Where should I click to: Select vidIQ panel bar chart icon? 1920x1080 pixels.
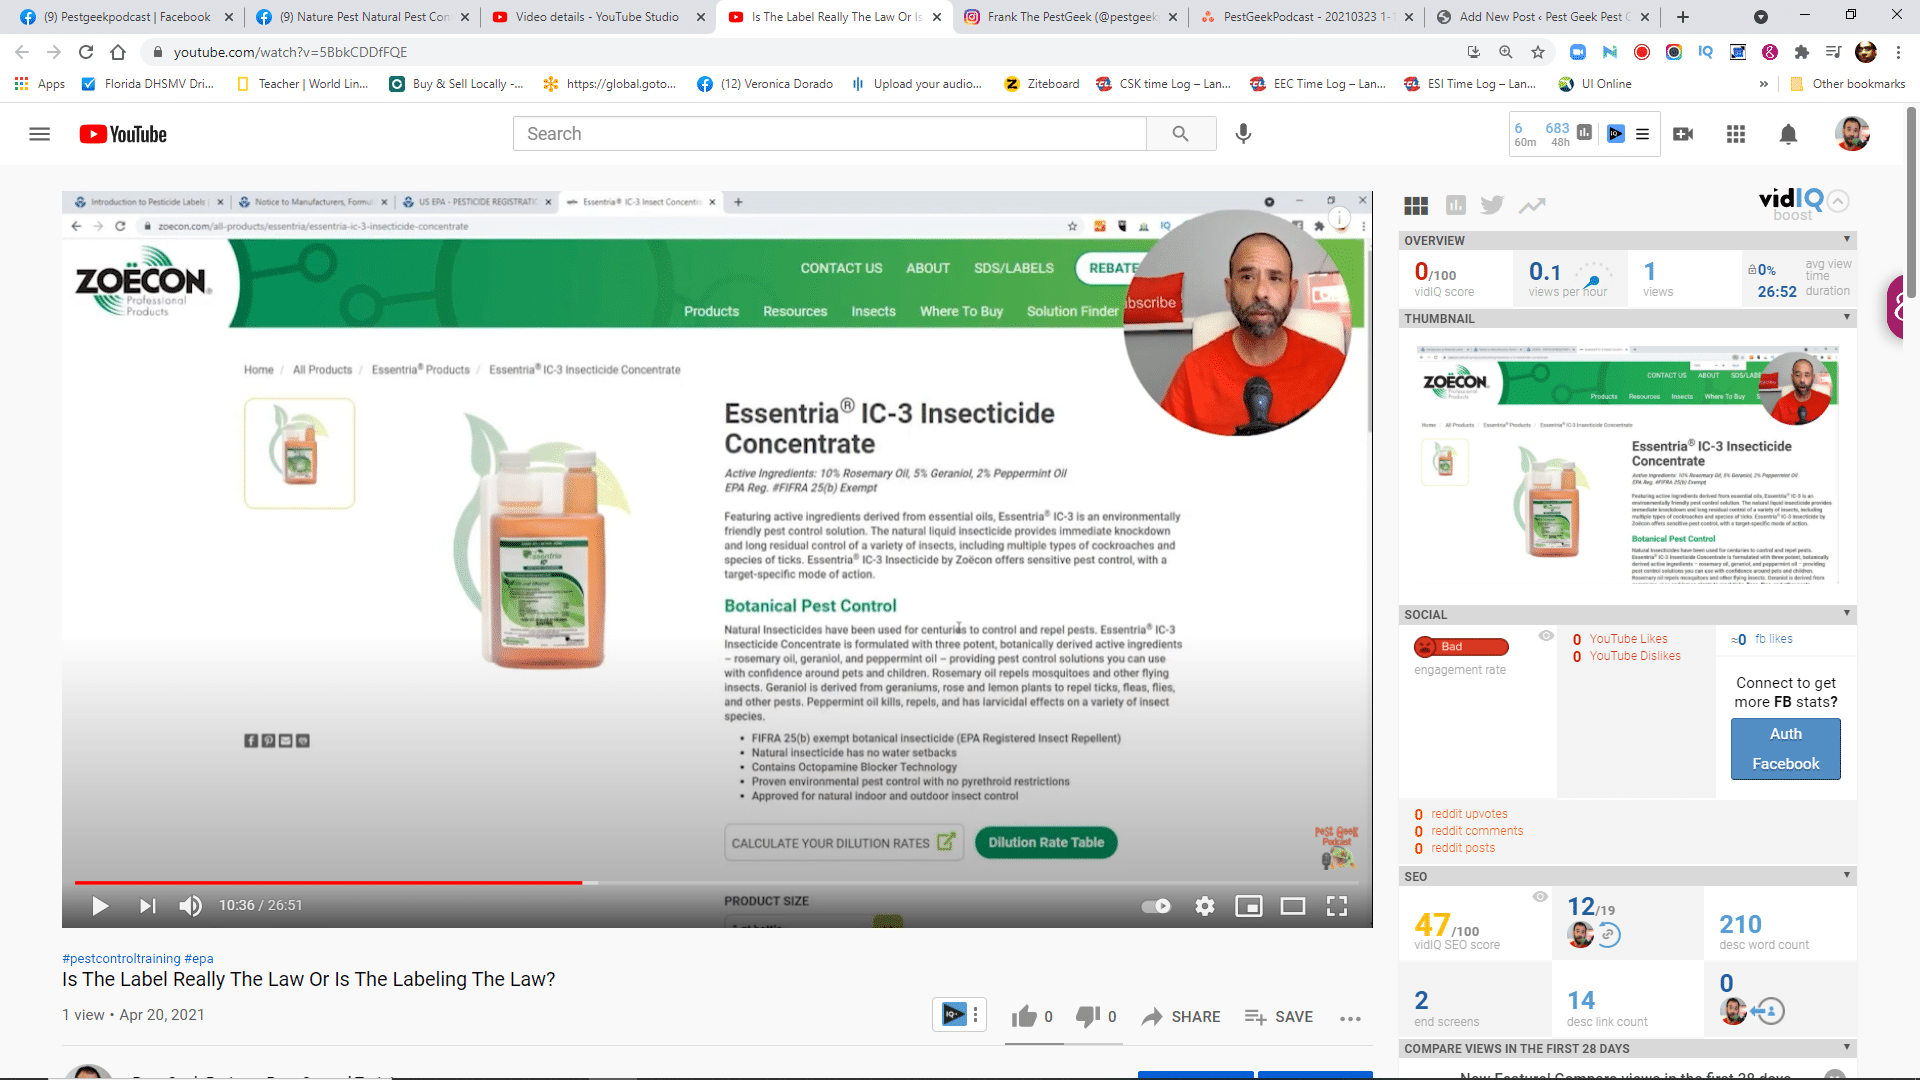click(1455, 205)
